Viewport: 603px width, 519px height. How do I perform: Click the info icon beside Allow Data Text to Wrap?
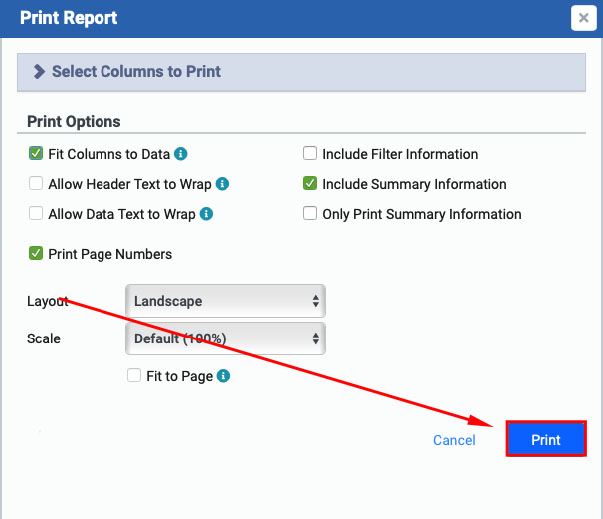coord(206,214)
